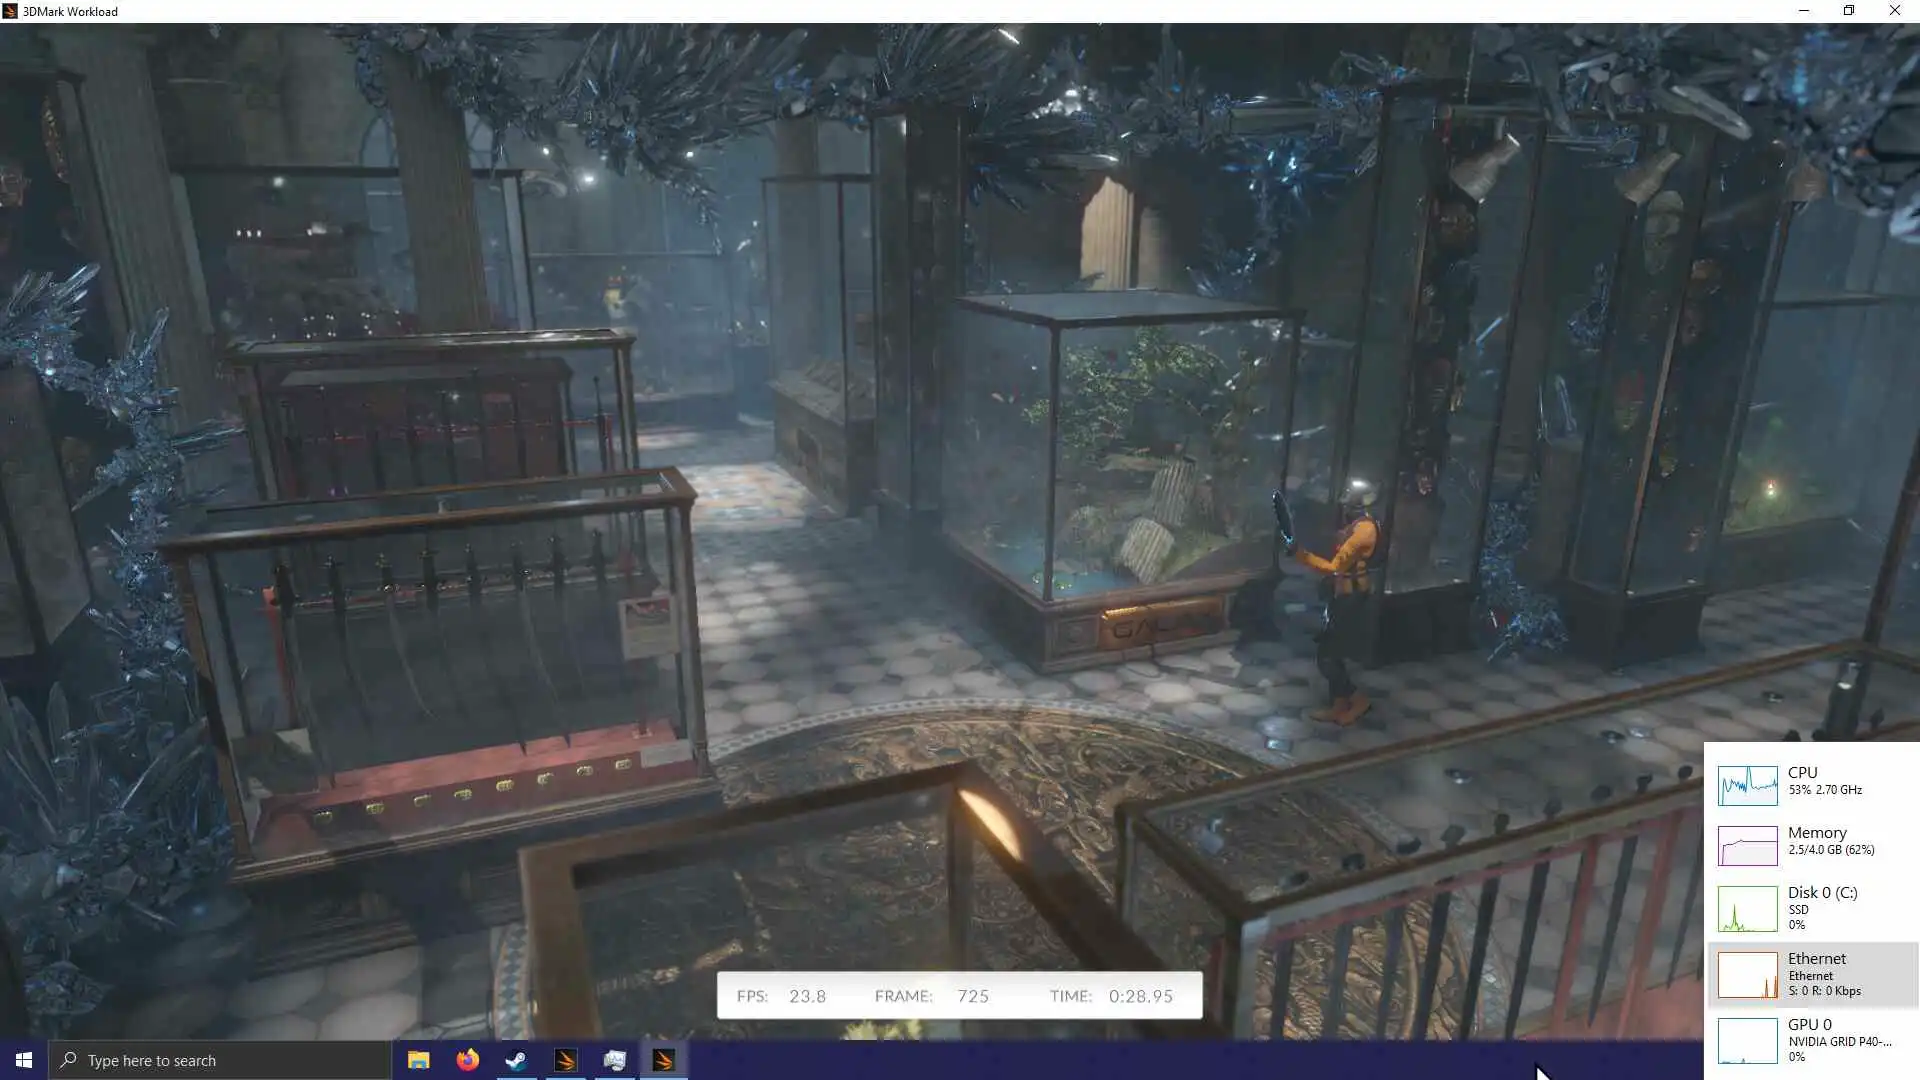The width and height of the screenshot is (1920, 1080).
Task: Click the magnifier icon in taskbar search
Action: [x=68, y=1060]
